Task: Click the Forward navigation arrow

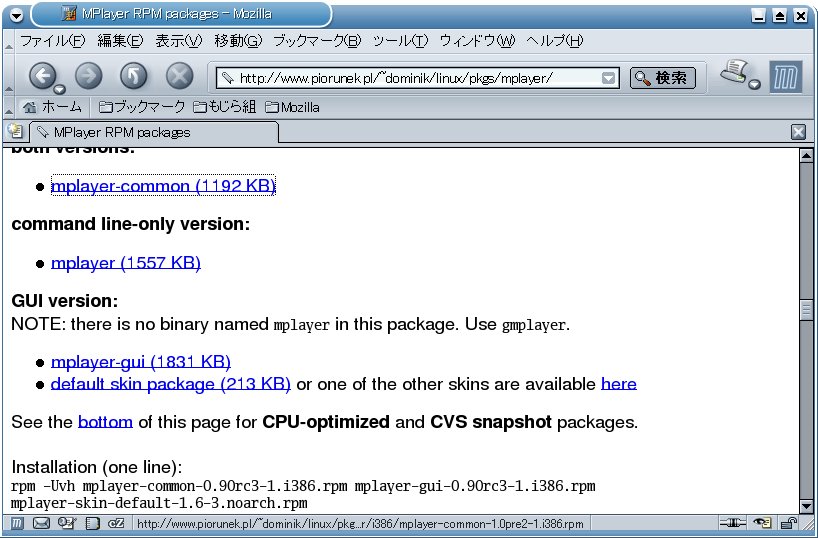Action: tap(89, 76)
